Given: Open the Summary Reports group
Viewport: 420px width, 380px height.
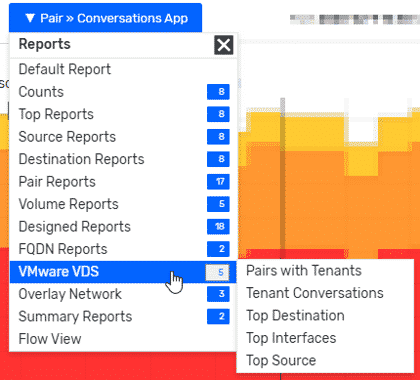Looking at the screenshot, I should coord(123,316).
